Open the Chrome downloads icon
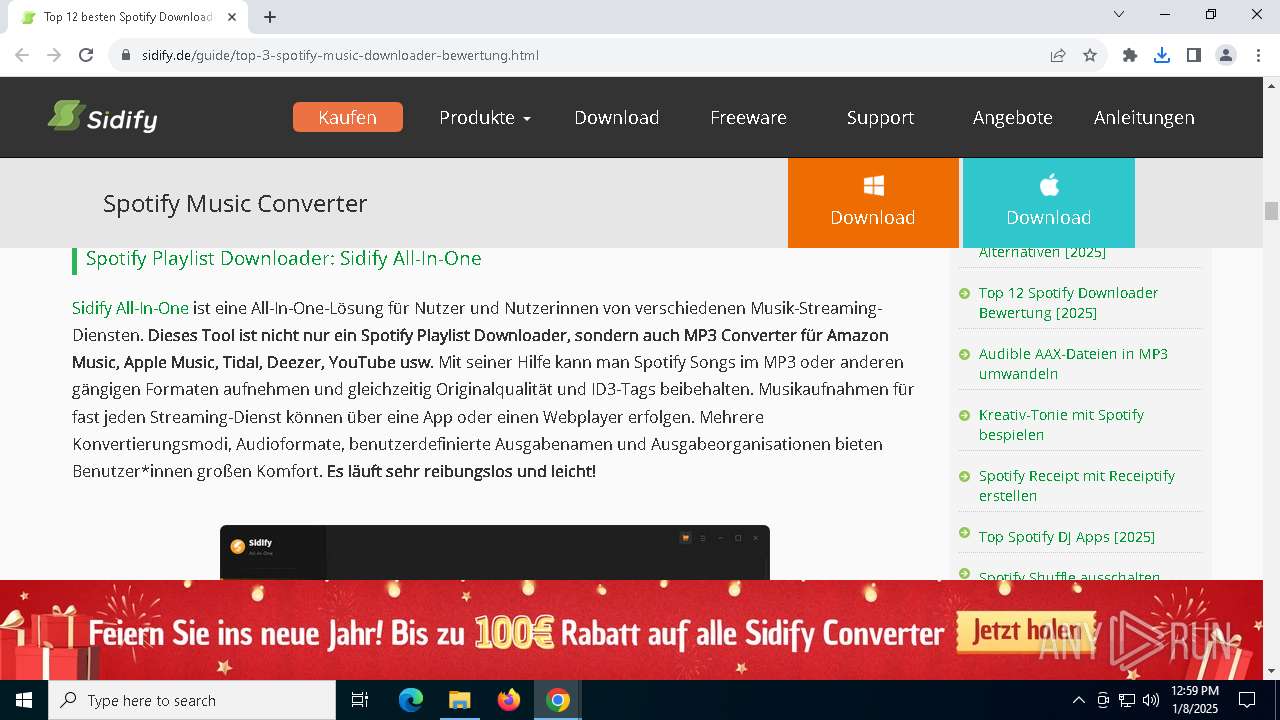 coord(1162,55)
